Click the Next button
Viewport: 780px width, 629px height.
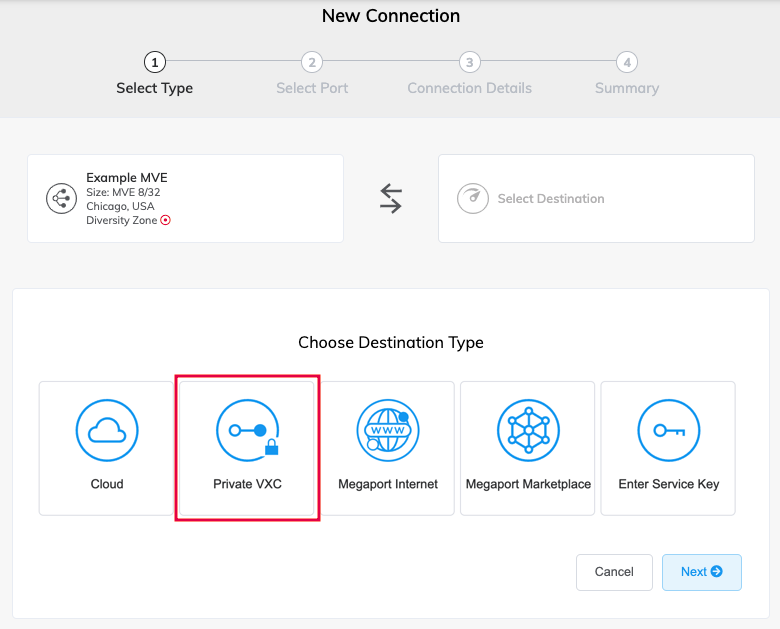click(701, 572)
